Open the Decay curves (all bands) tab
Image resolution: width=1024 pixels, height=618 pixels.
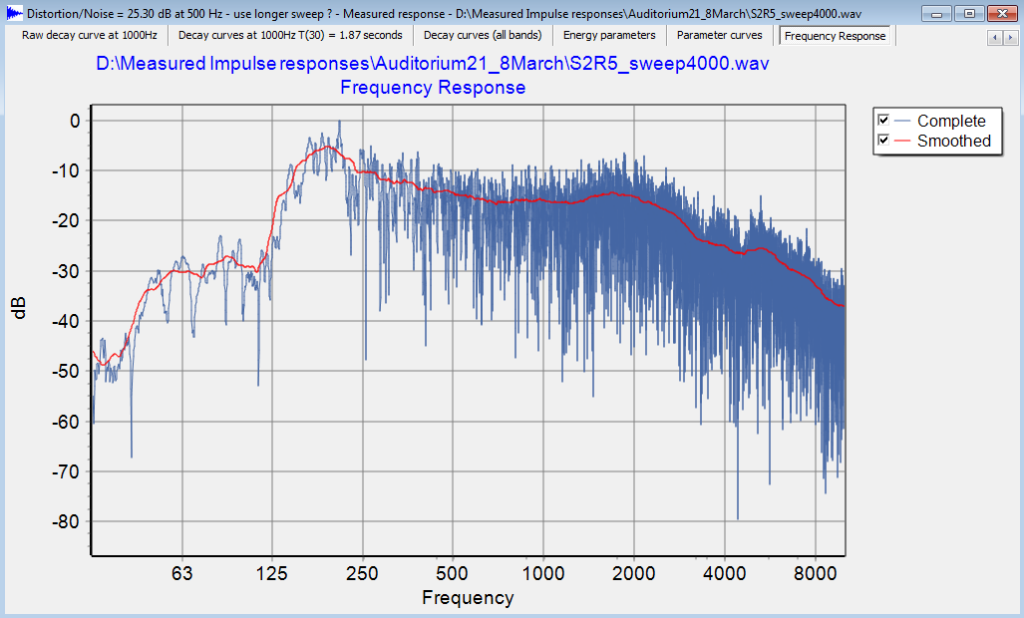[483, 35]
